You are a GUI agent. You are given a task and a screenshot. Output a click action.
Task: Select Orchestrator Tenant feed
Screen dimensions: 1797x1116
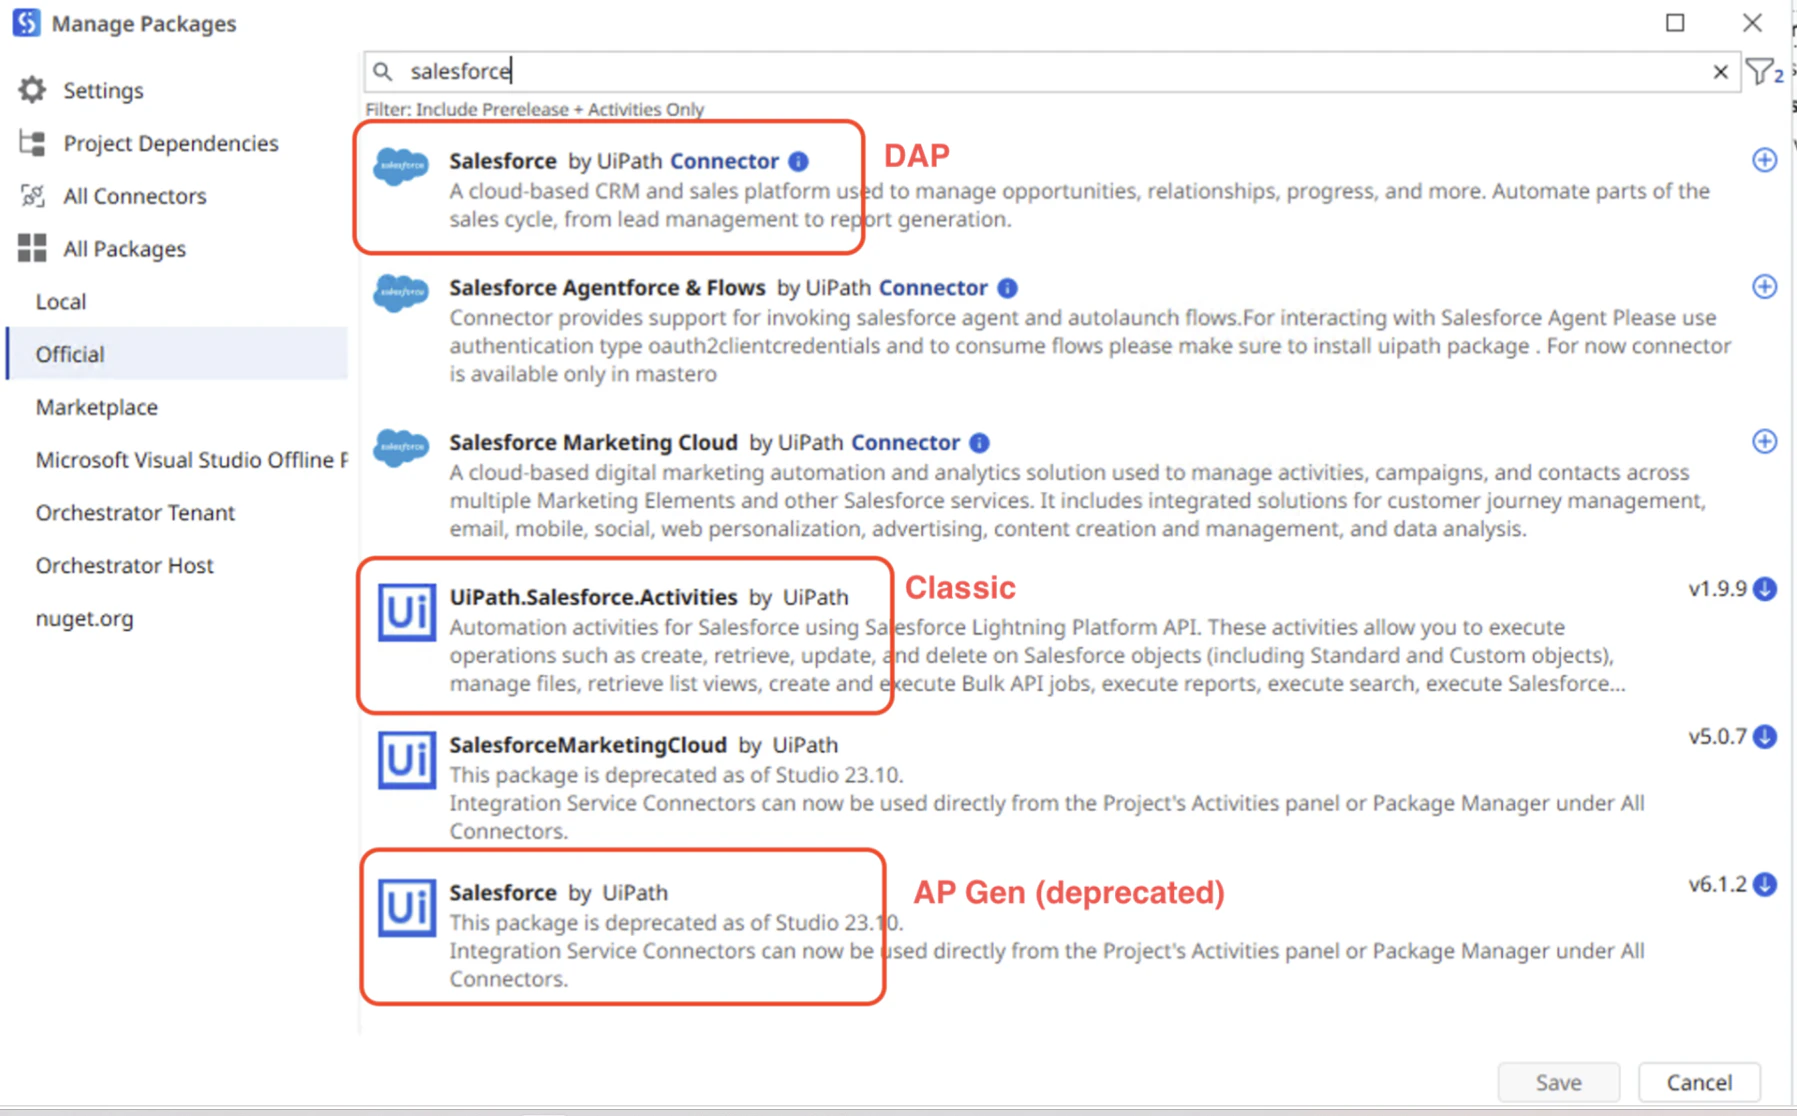135,513
